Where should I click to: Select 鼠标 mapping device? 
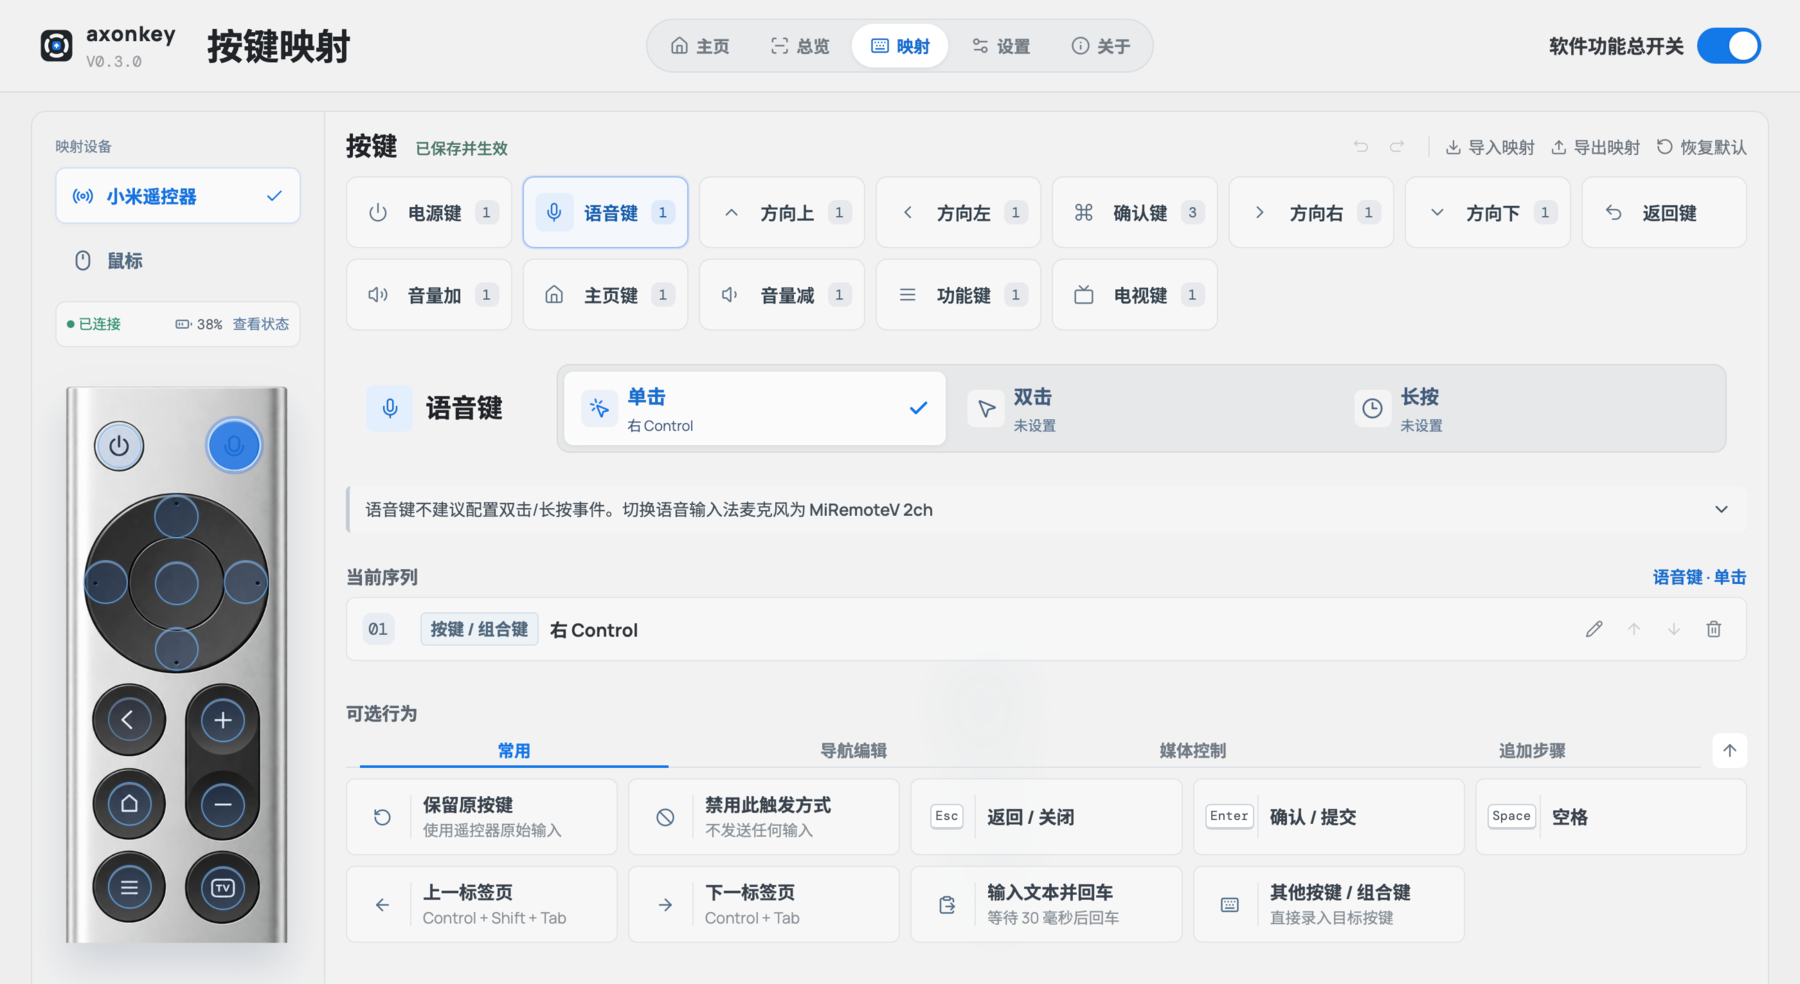coord(178,261)
